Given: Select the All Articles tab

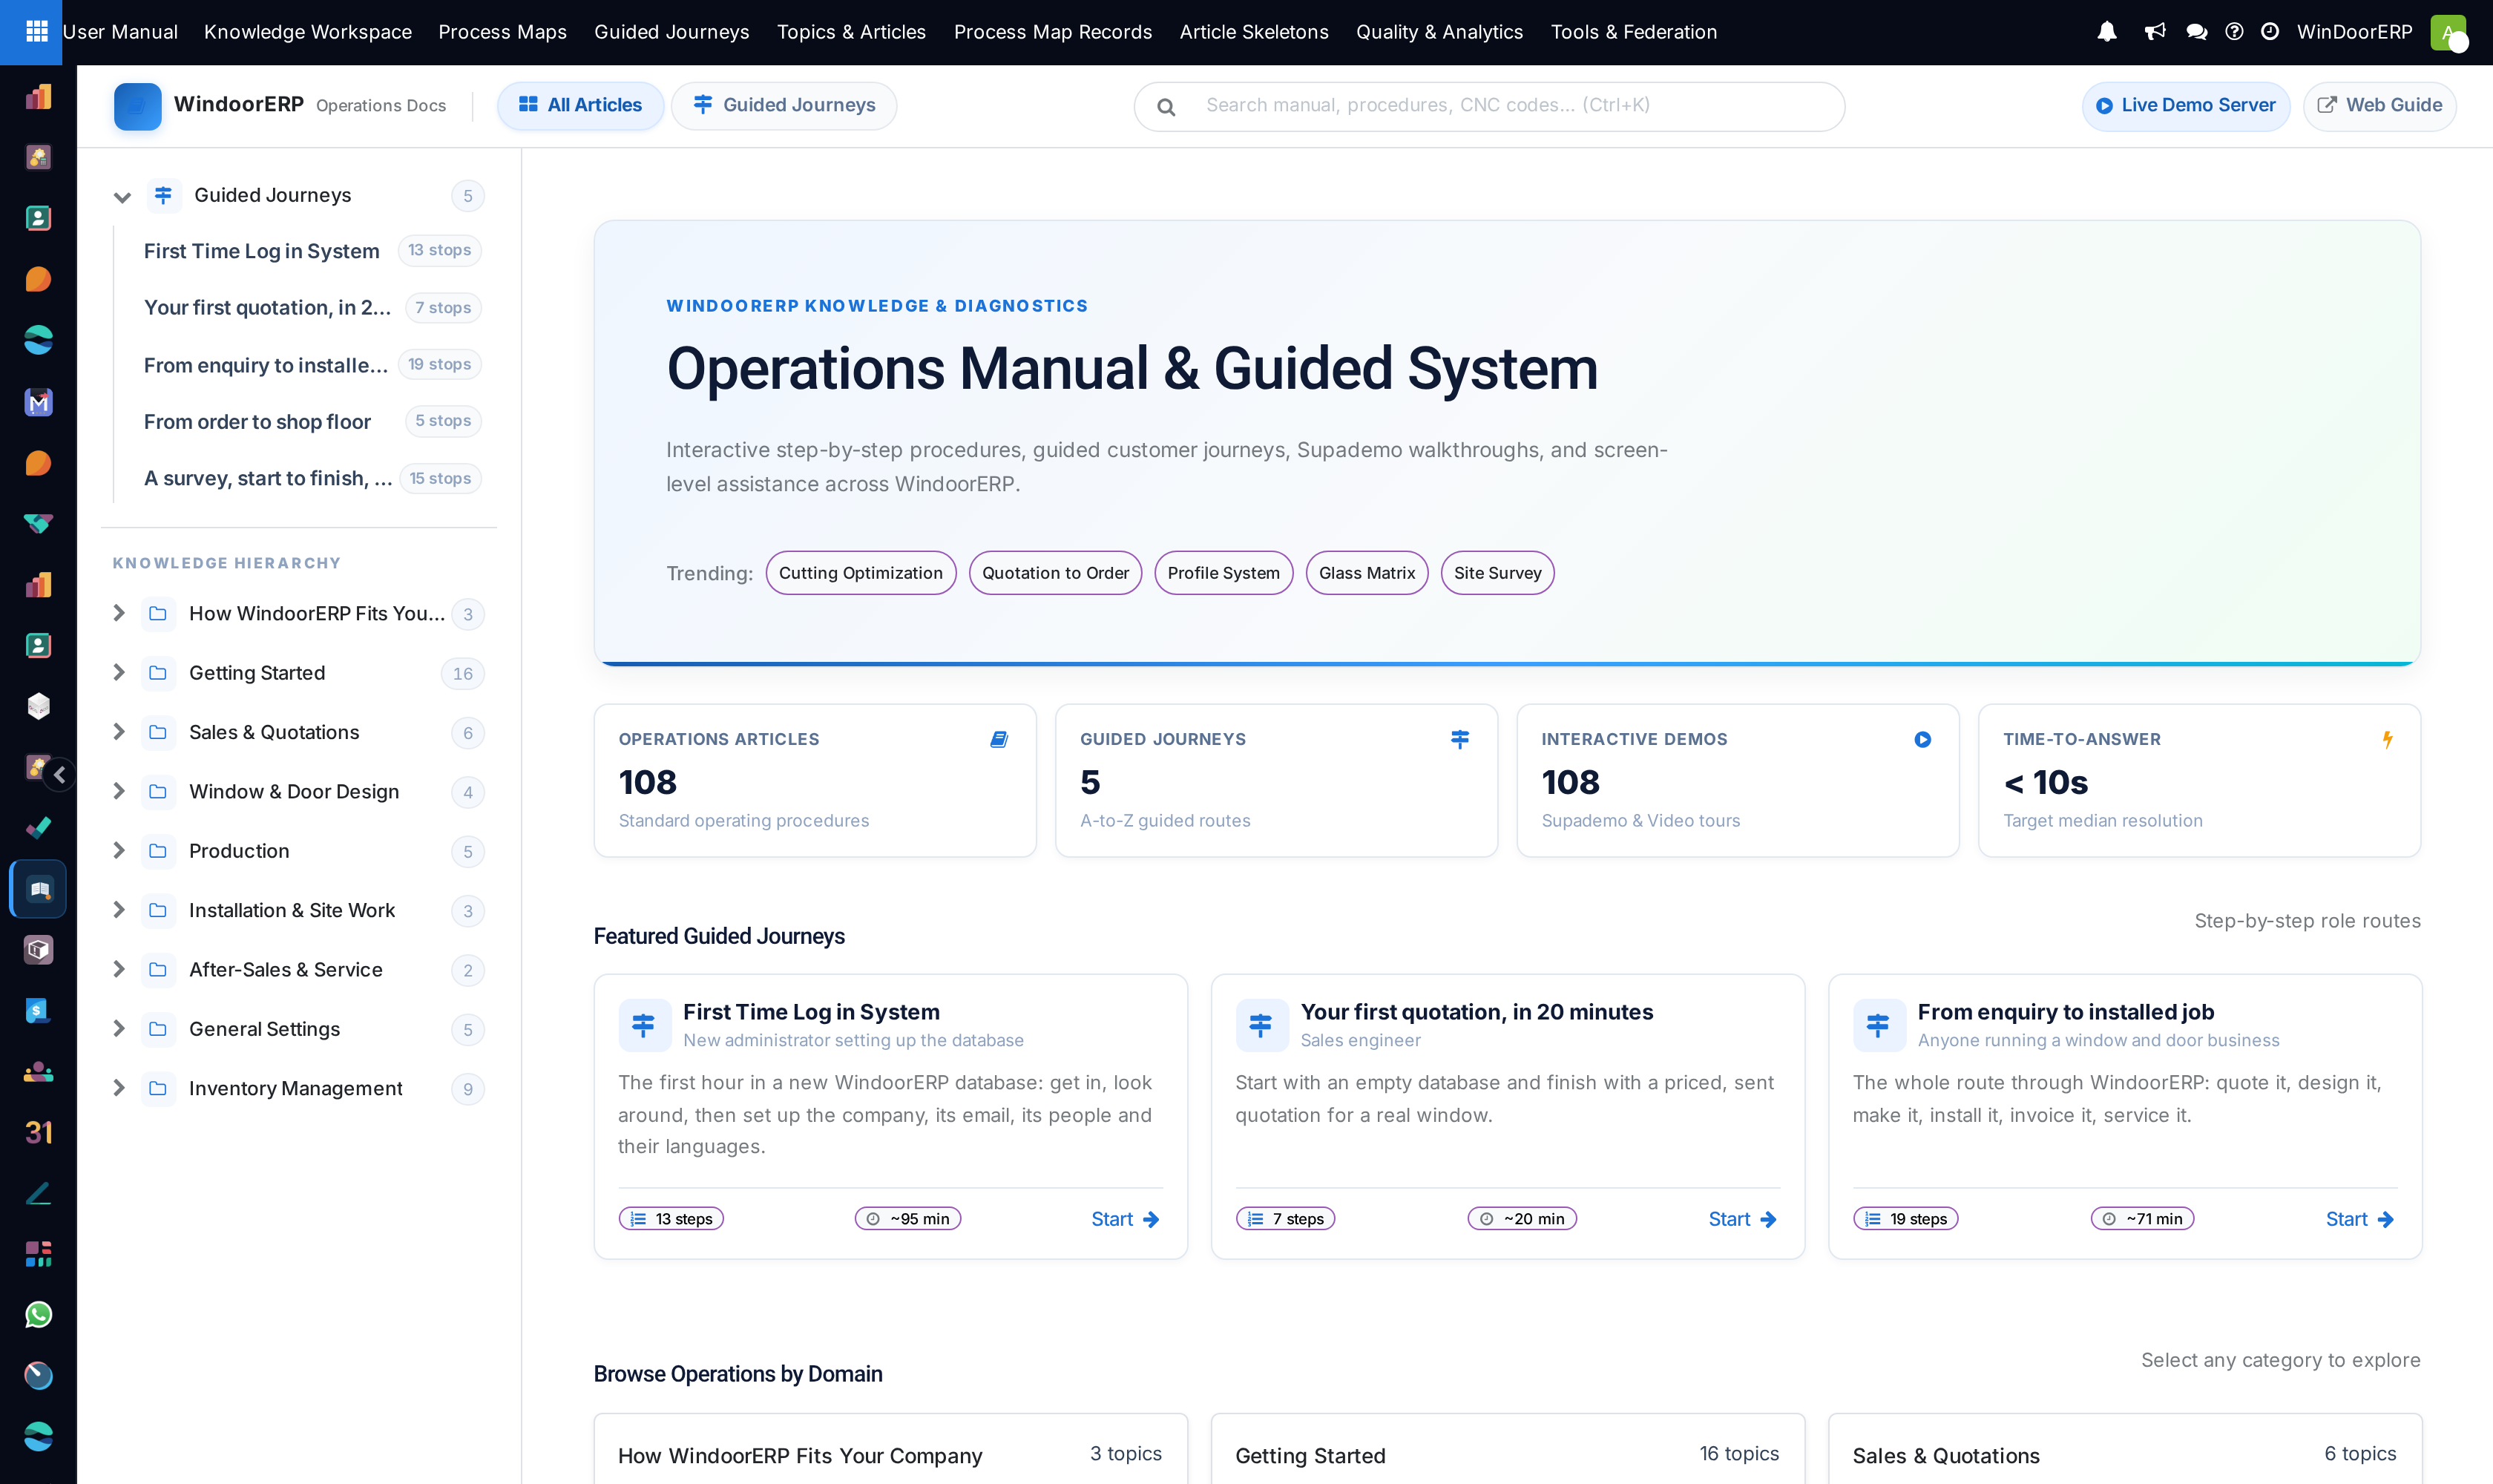Looking at the screenshot, I should click(580, 106).
